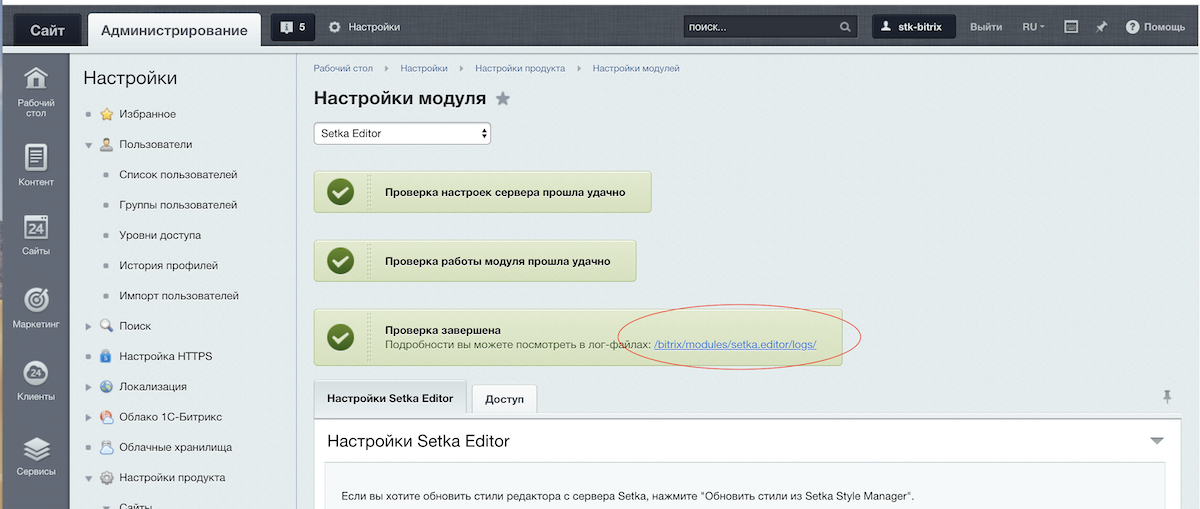This screenshot has width=1200, height=509.
Task: Click the pin icon in top bar
Action: point(1101,27)
